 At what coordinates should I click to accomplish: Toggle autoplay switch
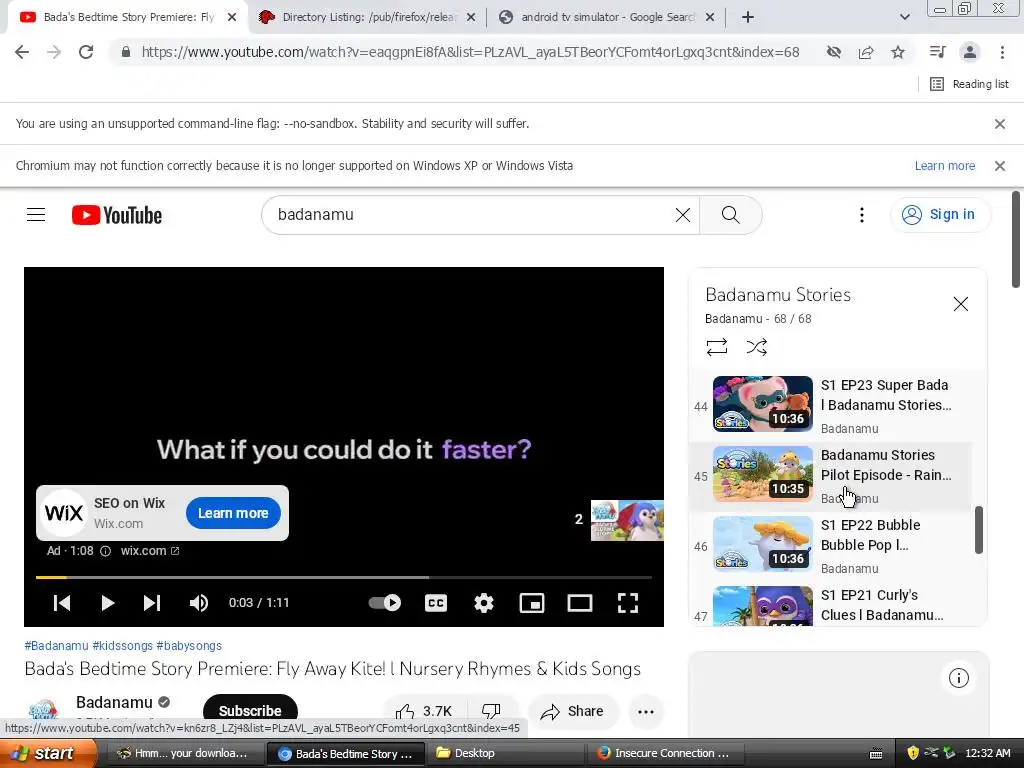click(x=385, y=603)
